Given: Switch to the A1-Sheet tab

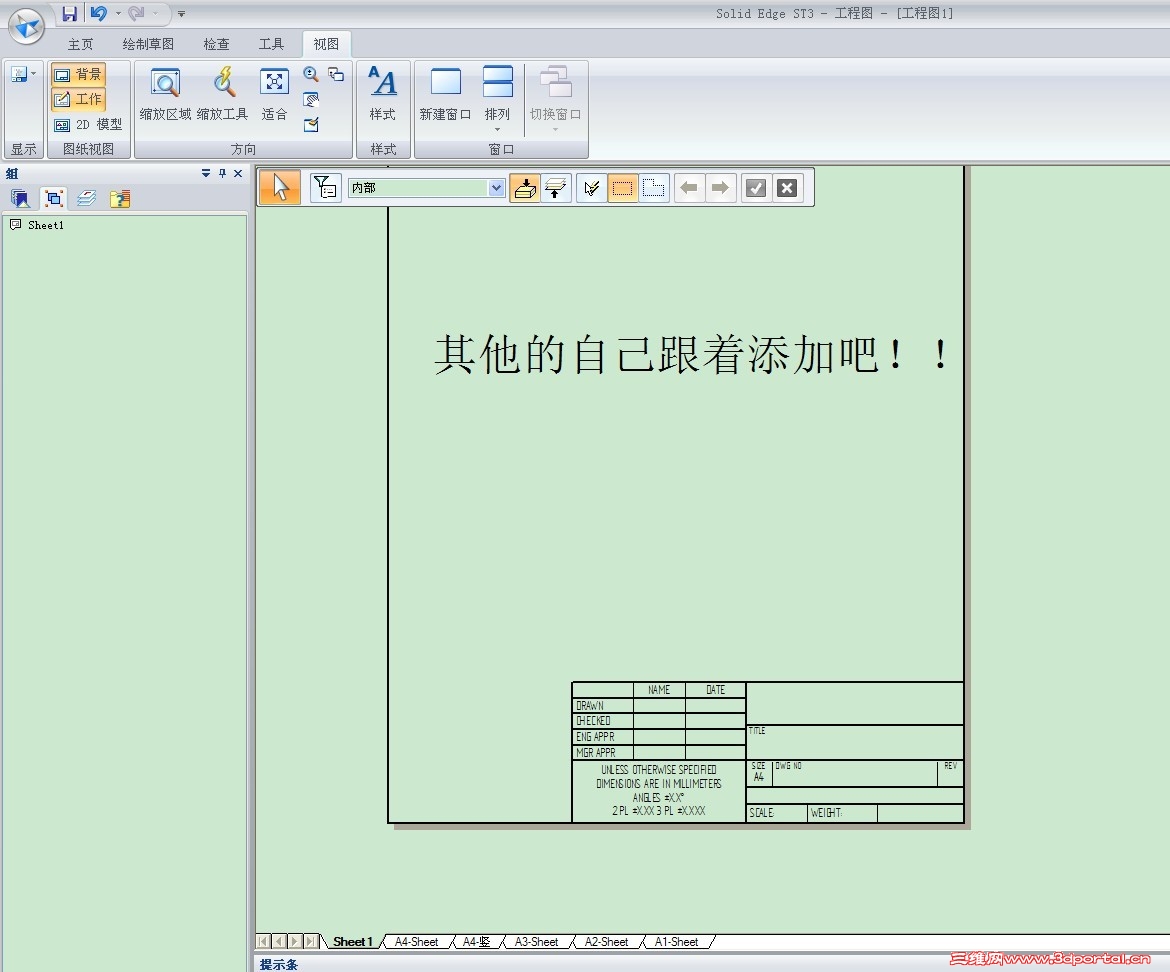Looking at the screenshot, I should (x=676, y=941).
